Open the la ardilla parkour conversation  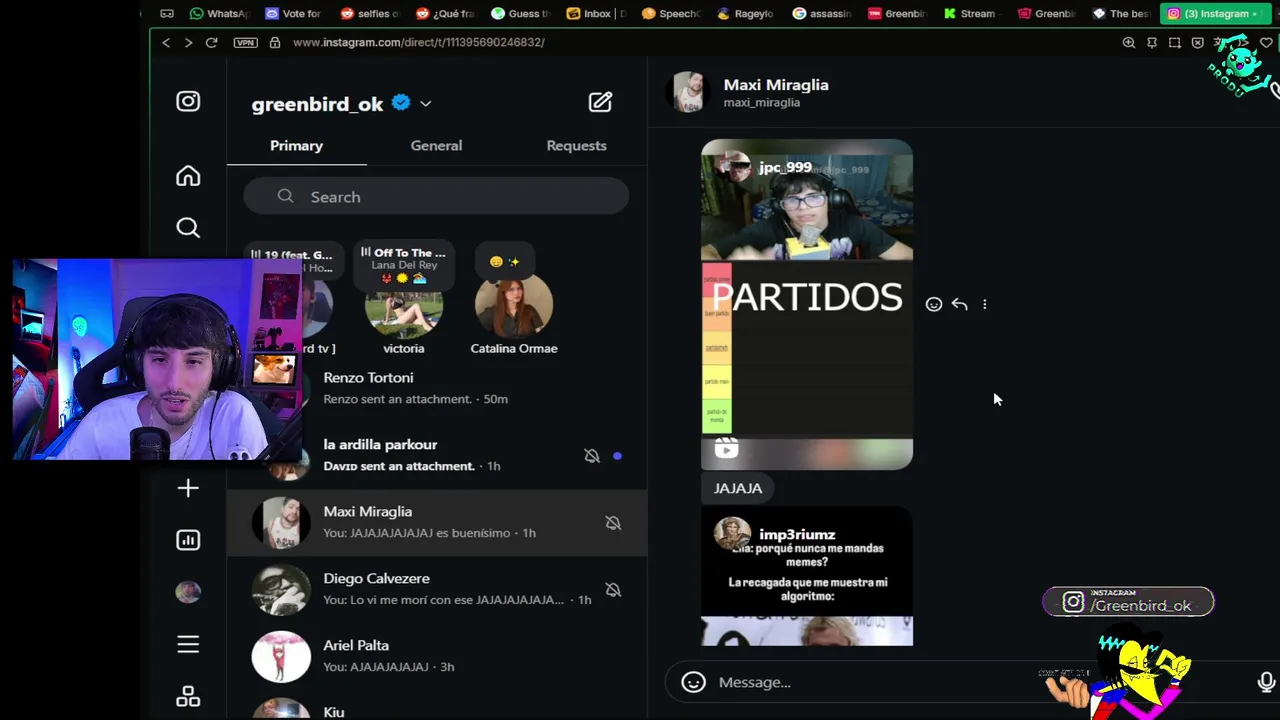pos(437,455)
